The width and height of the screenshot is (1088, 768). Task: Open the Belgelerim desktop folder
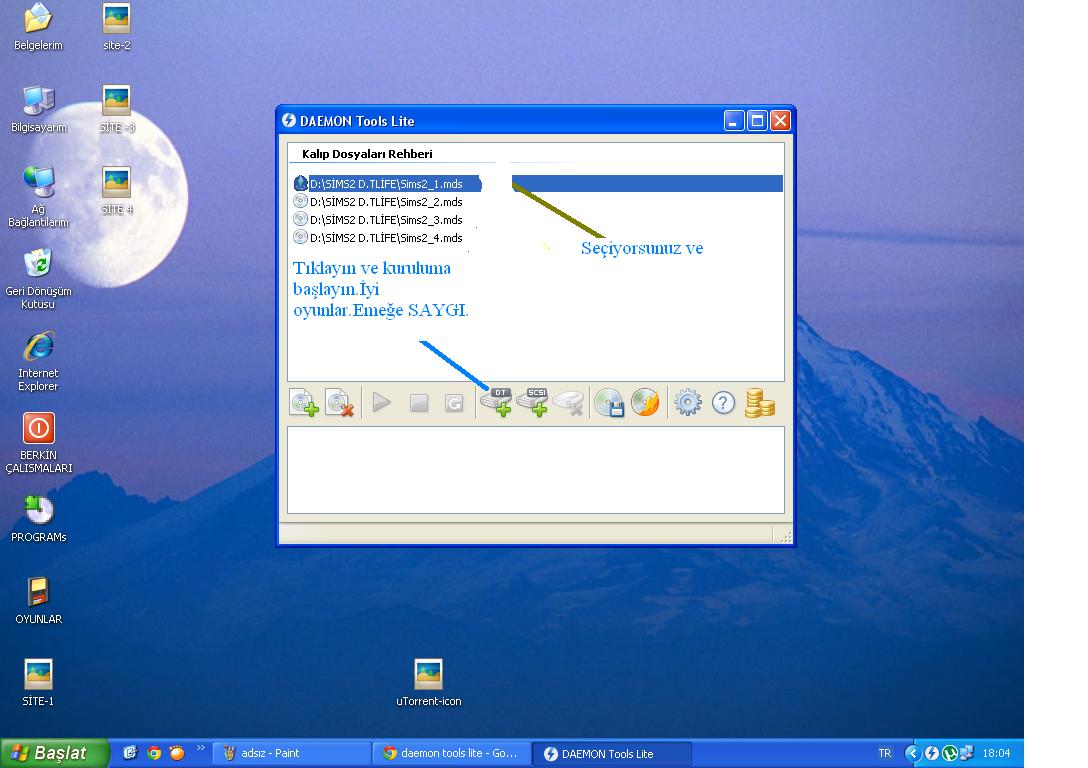[38, 28]
